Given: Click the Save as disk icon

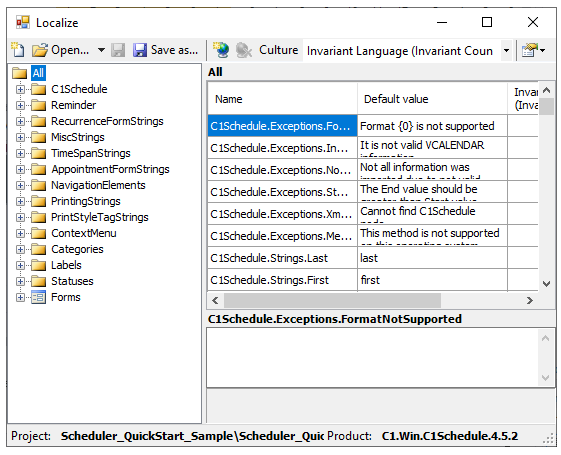Looking at the screenshot, I should tap(140, 50).
